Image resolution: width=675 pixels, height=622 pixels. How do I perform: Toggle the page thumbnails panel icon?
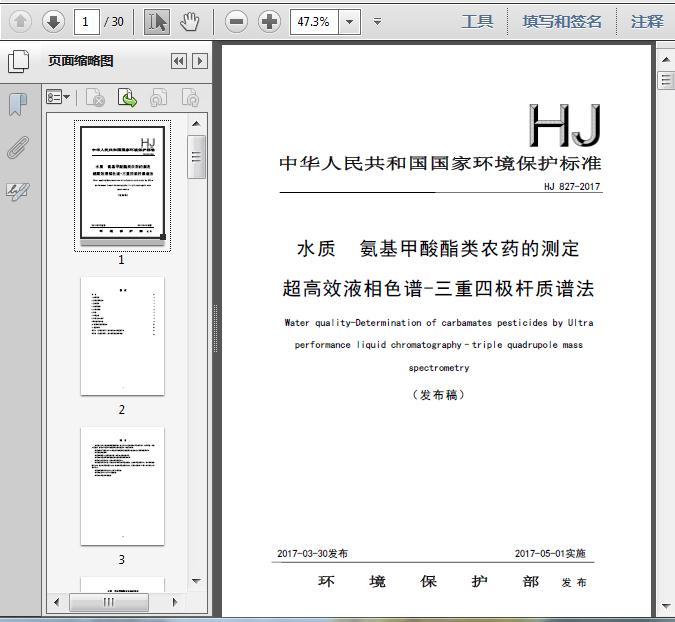click(x=18, y=62)
